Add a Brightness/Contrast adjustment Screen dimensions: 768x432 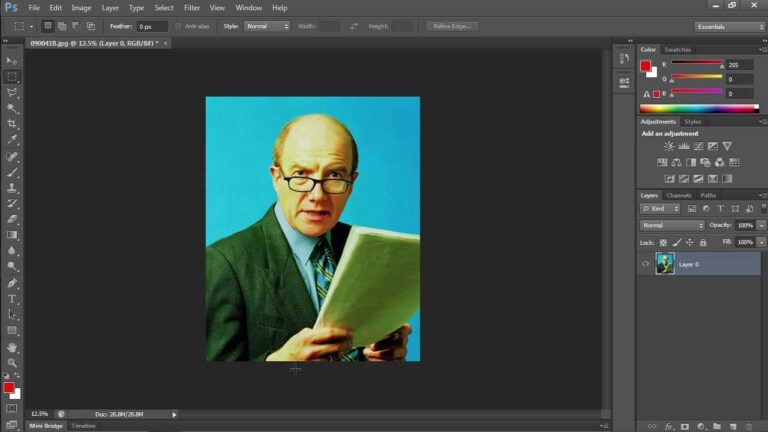pos(669,146)
